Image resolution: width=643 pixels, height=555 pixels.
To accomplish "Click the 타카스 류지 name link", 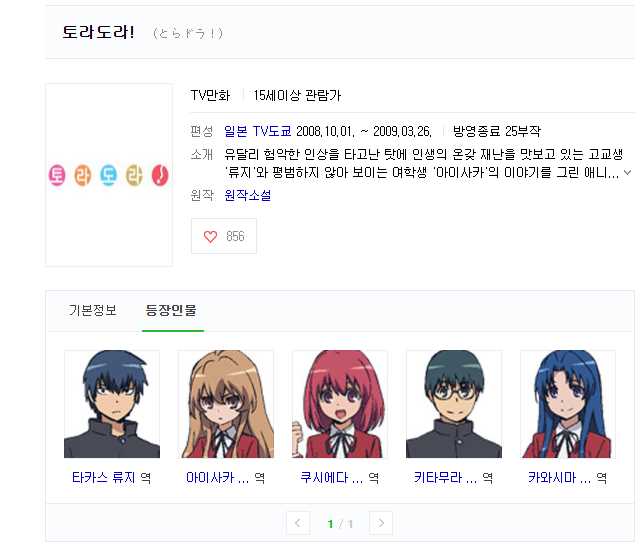I will 103,477.
